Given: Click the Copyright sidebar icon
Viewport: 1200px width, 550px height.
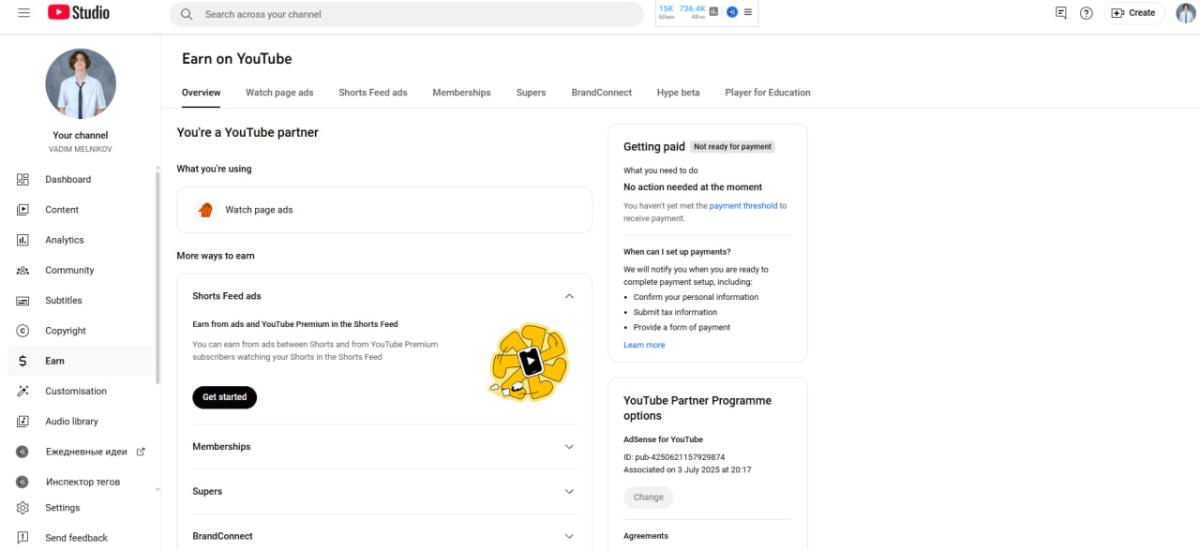Looking at the screenshot, I should 23,331.
